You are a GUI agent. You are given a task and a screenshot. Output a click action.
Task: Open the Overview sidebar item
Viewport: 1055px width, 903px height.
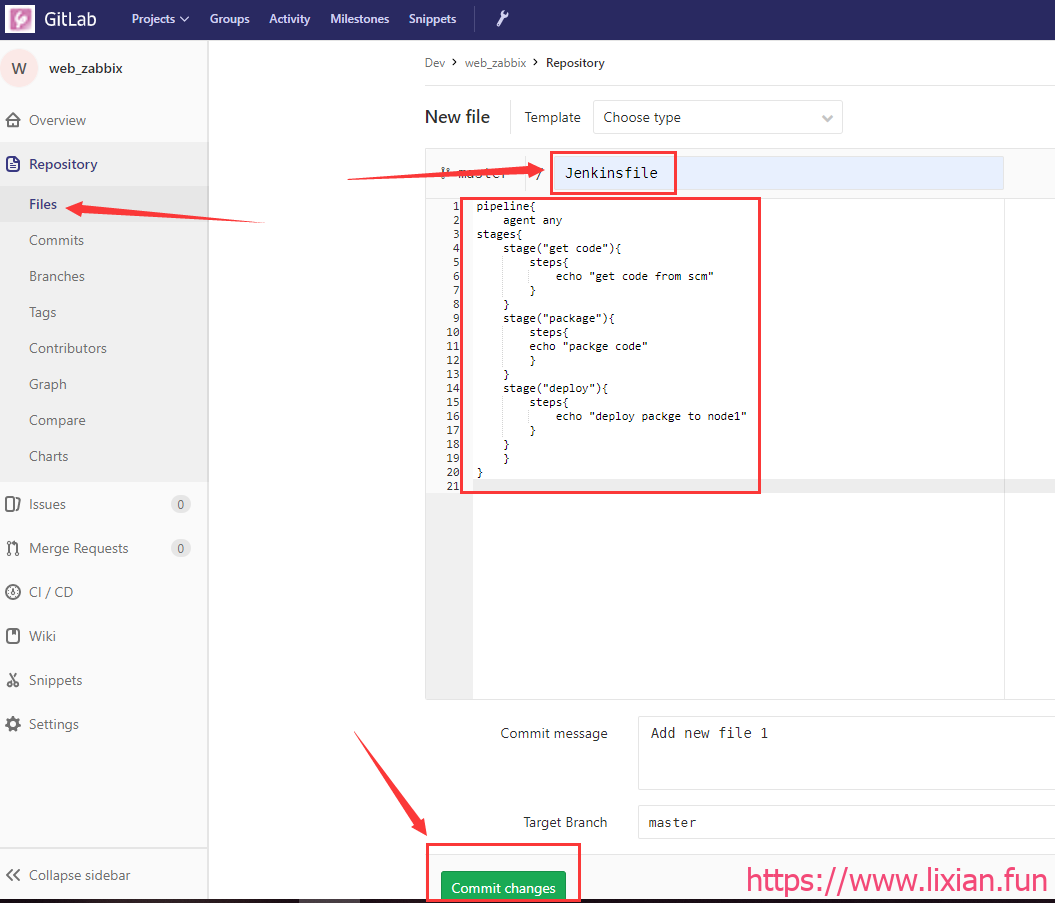coord(57,120)
